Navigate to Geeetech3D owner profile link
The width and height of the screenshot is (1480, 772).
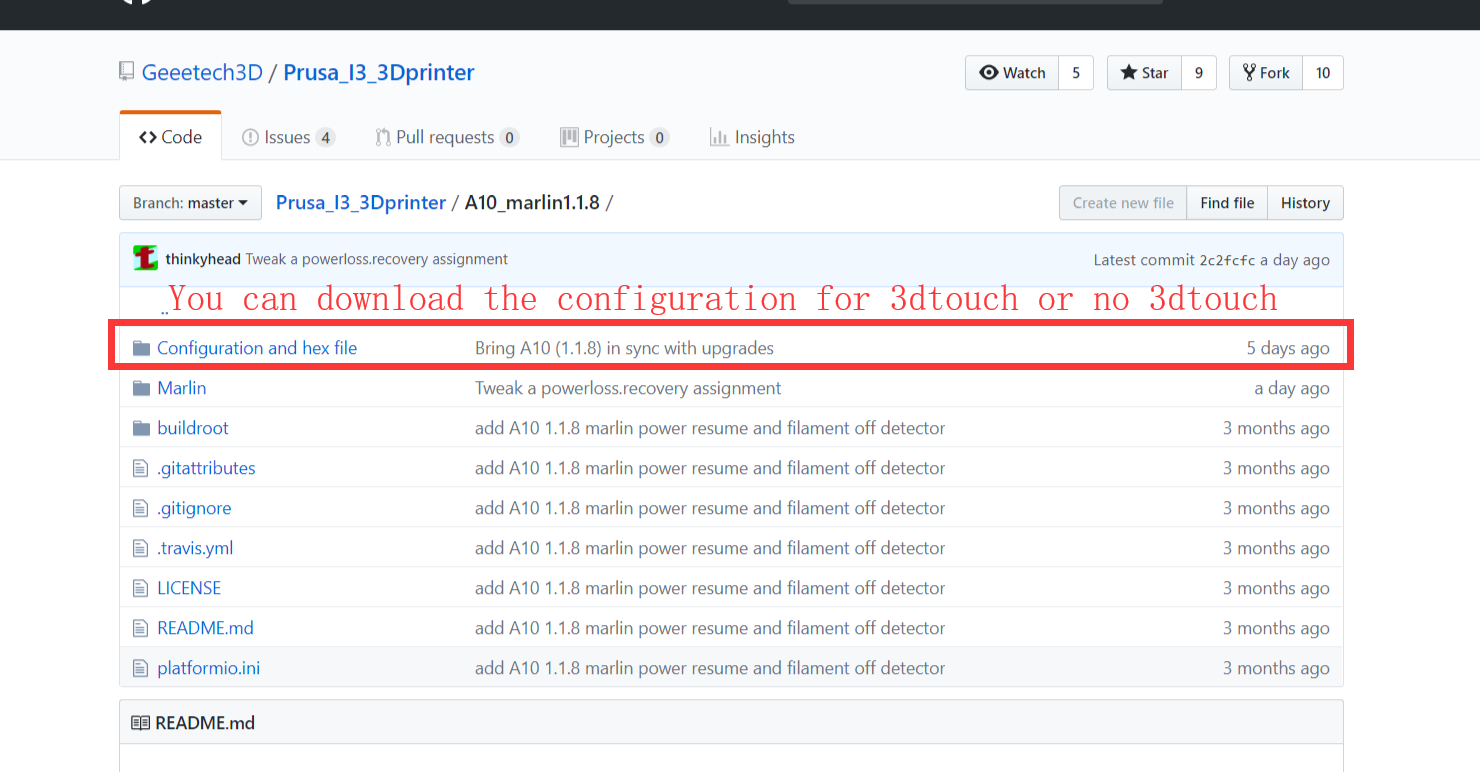(202, 73)
